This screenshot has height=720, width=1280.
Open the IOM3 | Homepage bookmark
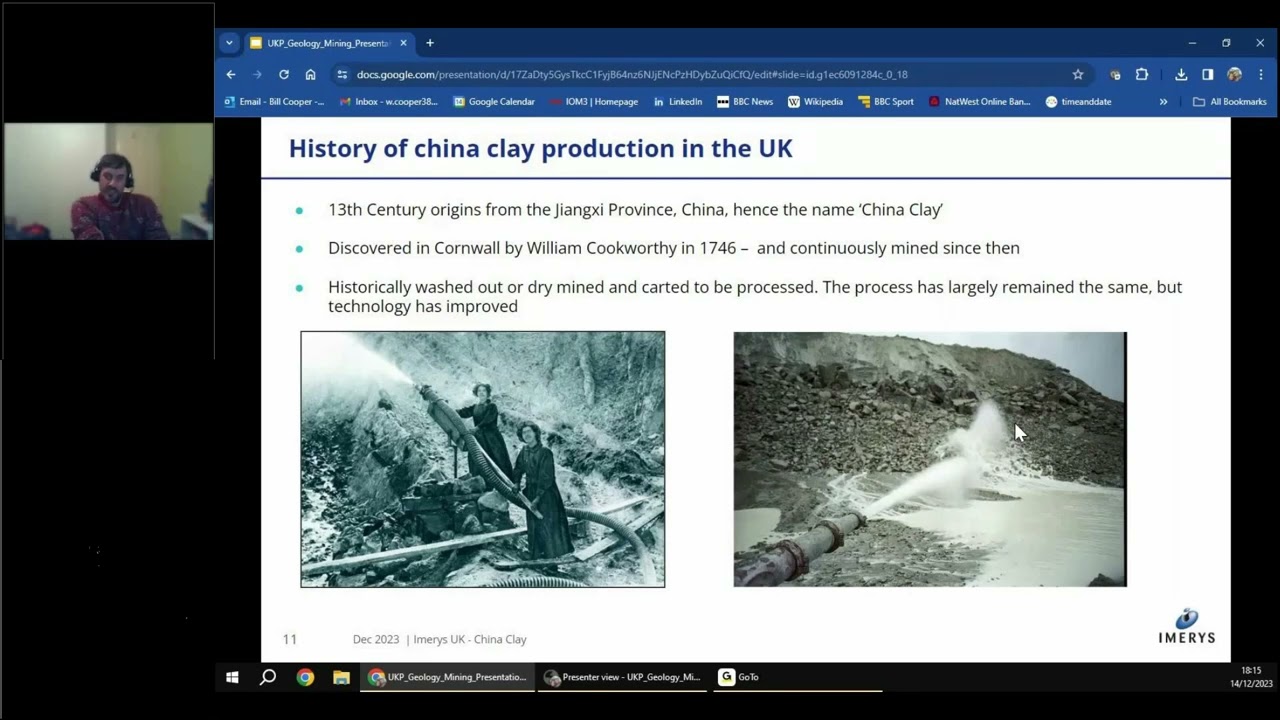point(593,101)
